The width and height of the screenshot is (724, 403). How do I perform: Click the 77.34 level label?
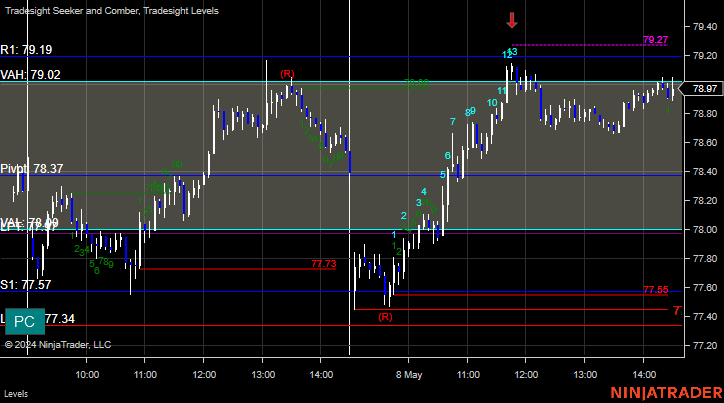[x=60, y=319]
